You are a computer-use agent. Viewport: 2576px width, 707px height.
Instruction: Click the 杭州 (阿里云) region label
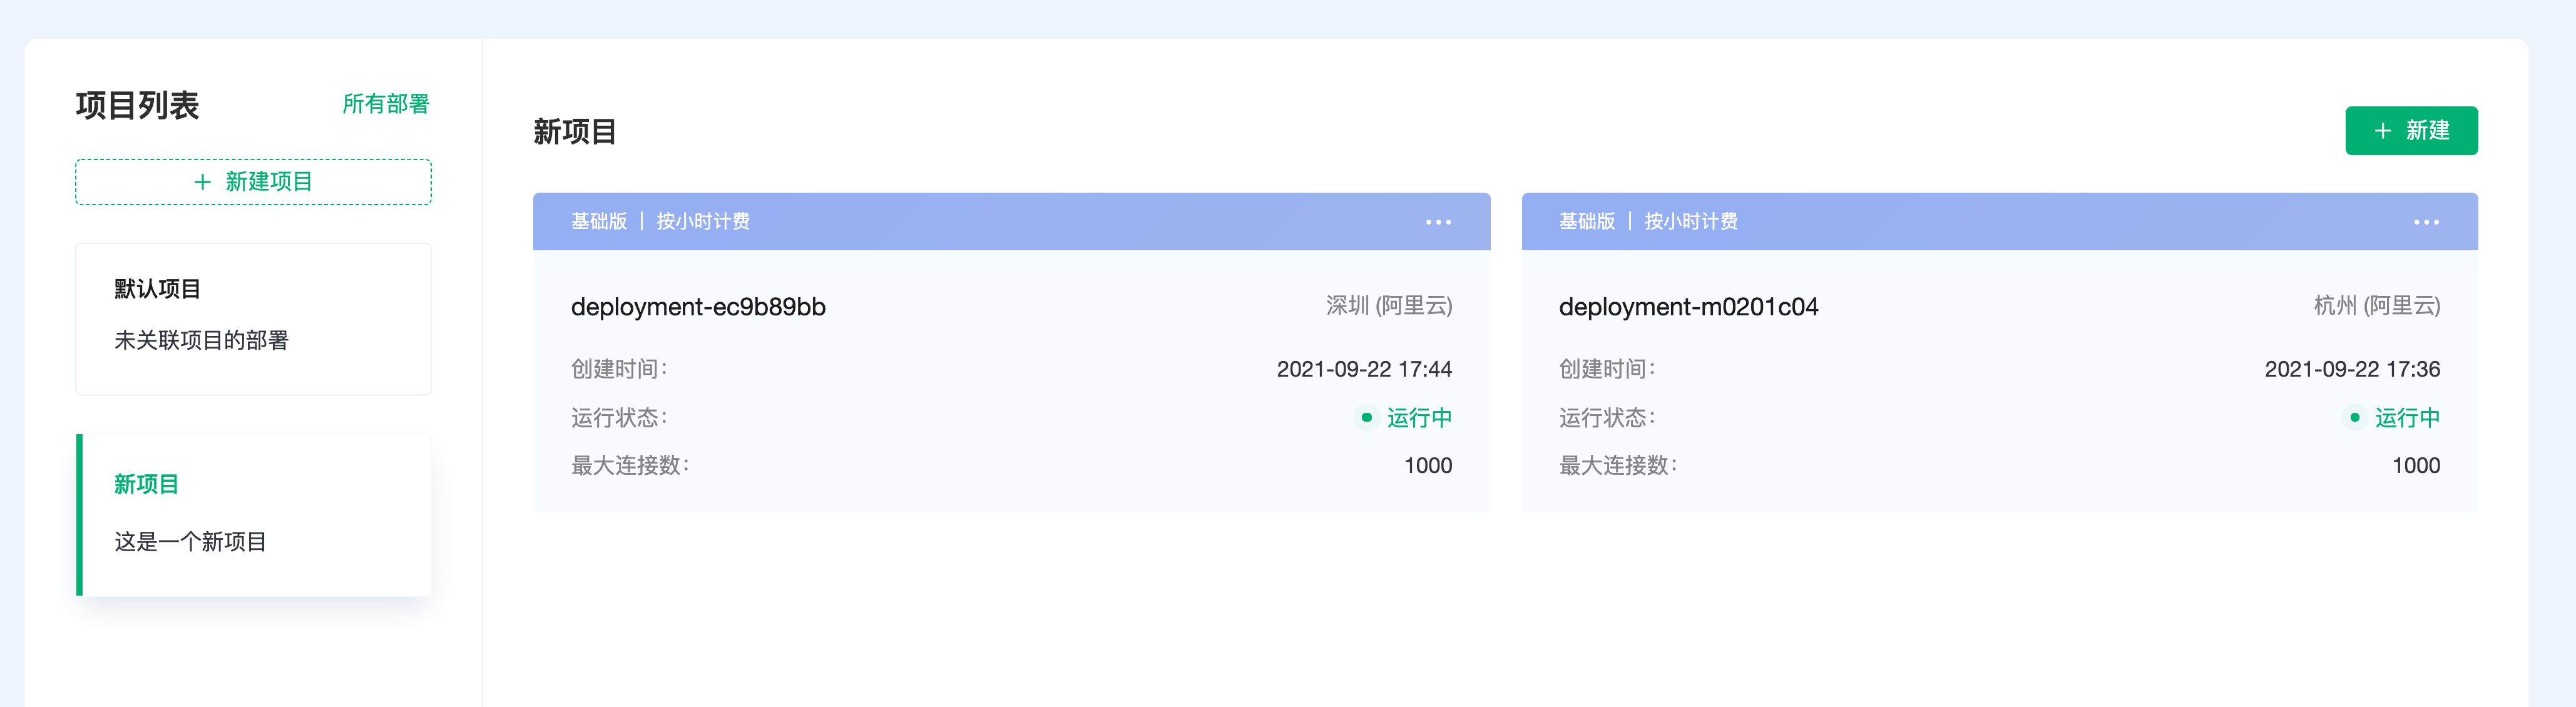pyautogui.click(x=2376, y=306)
